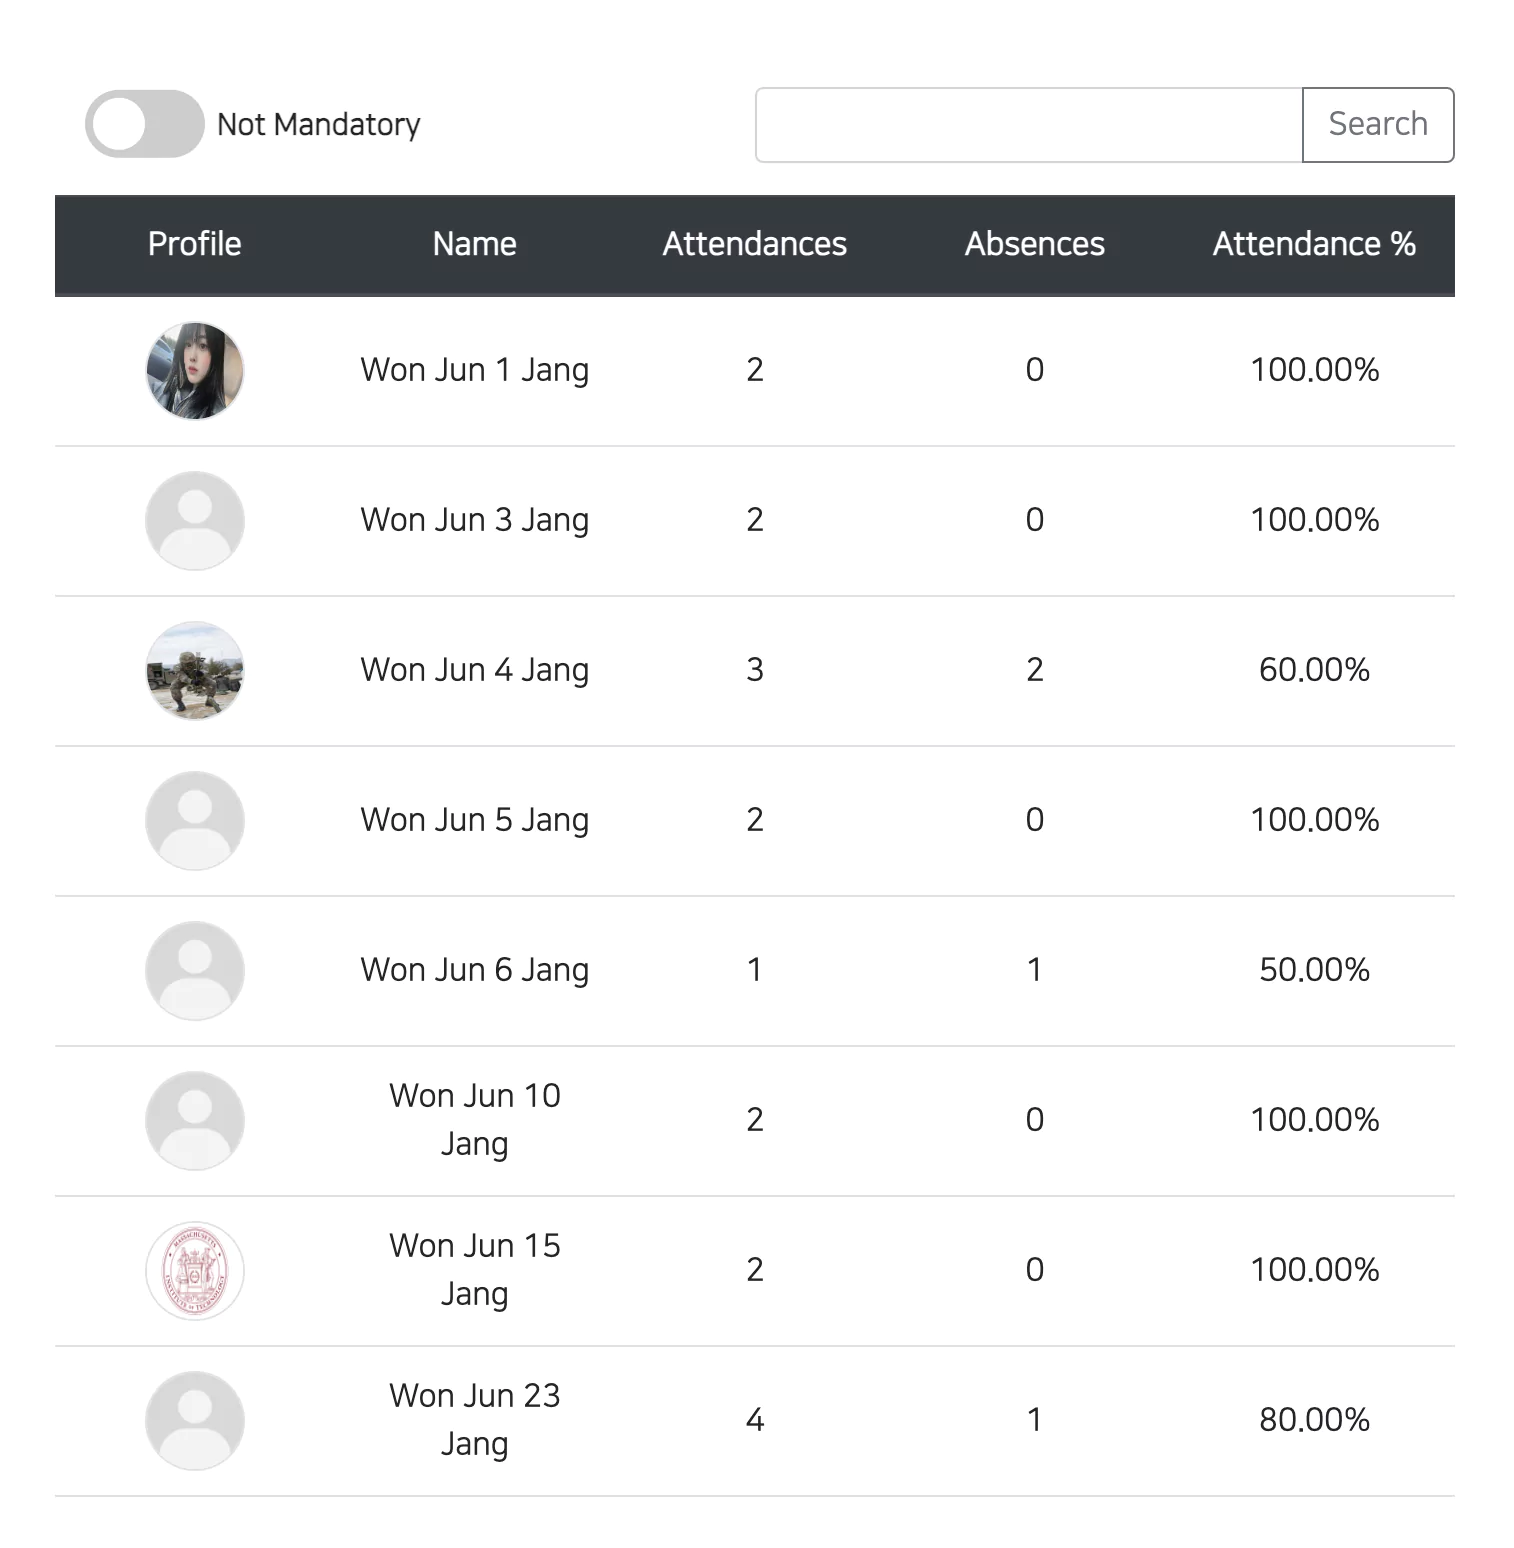Open Won Jun 15 Jang's seal profile image
The image size is (1514, 1548).
tap(195, 1271)
